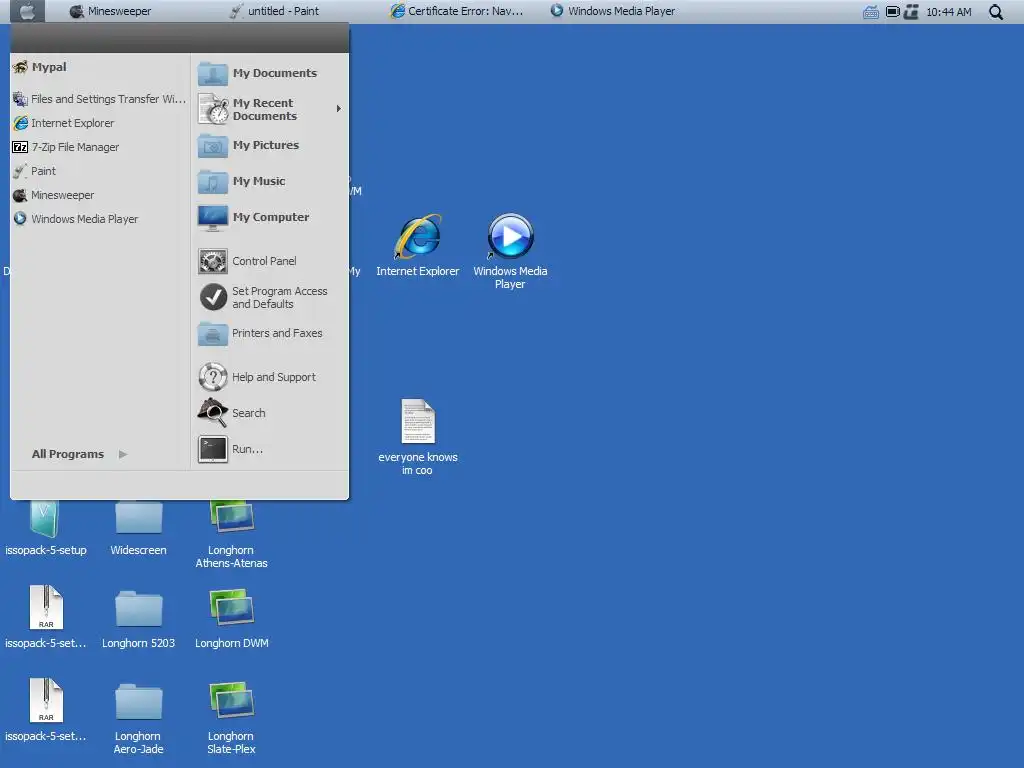Click the Apple logo start button
Image resolution: width=1024 pixels, height=768 pixels.
(x=27, y=11)
